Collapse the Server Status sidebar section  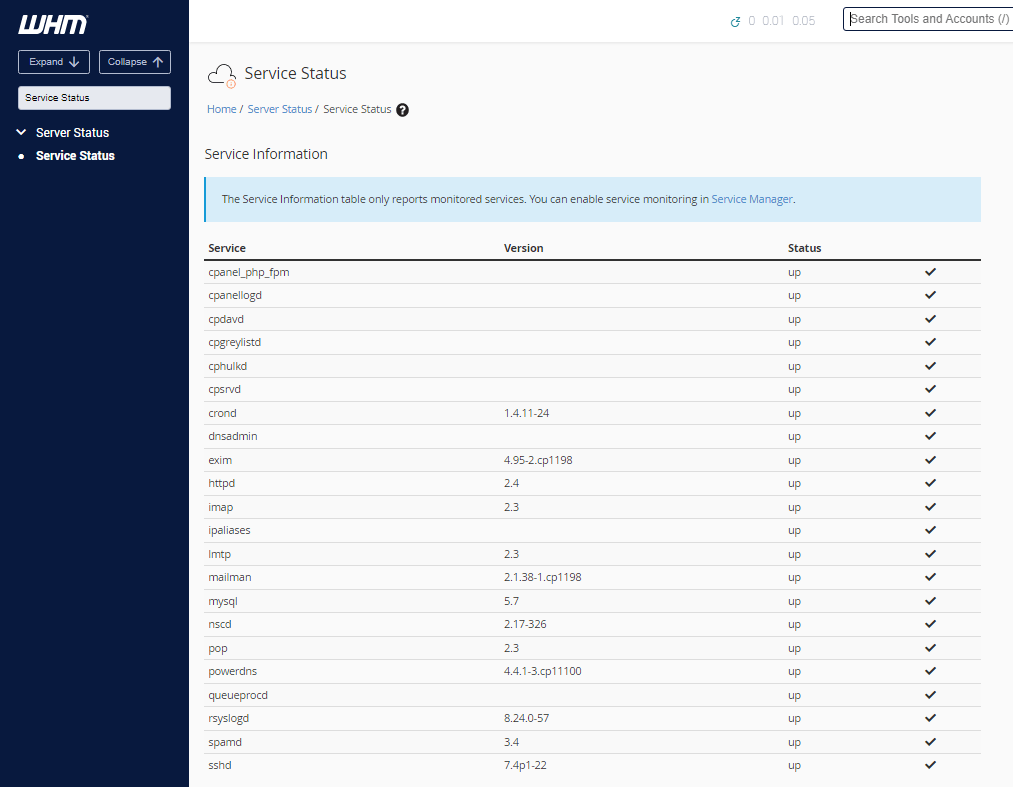[21, 132]
